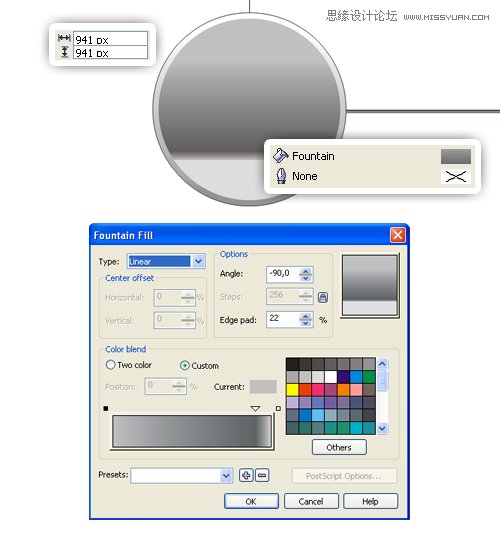The image size is (500, 541).
Task: Click the object height icon
Action: pyautogui.click(x=64, y=52)
